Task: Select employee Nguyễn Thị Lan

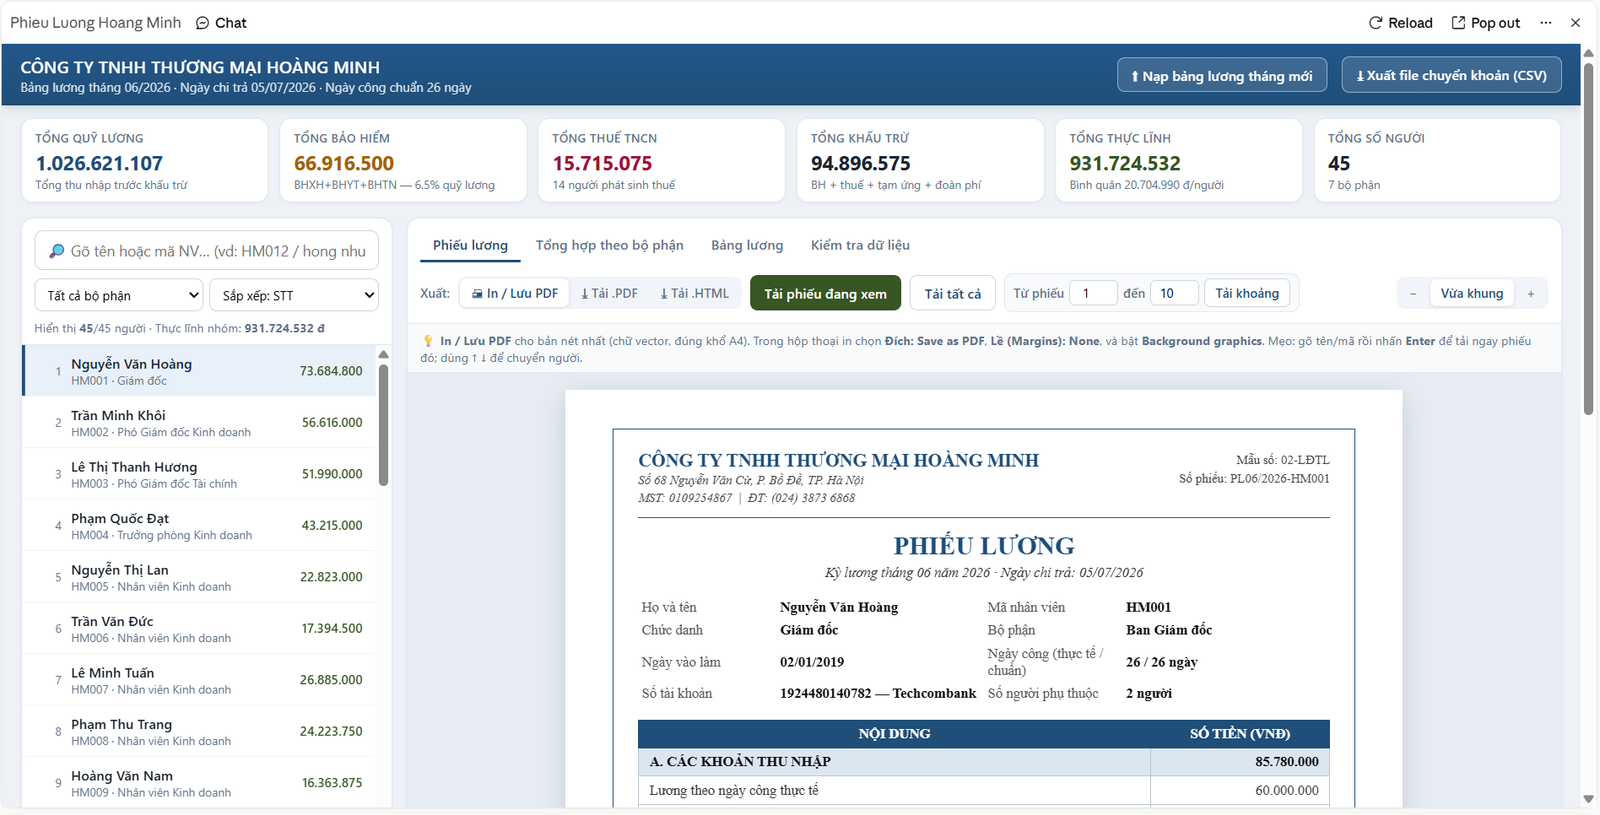Action: 199,577
